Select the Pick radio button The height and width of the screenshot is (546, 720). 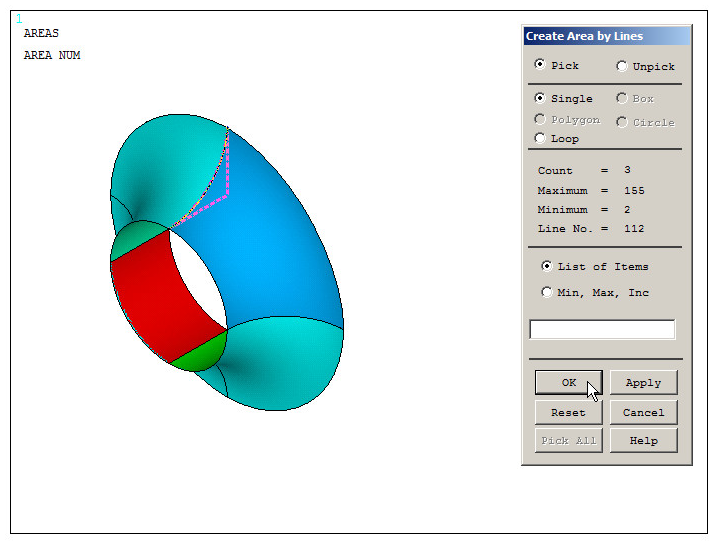[540, 65]
